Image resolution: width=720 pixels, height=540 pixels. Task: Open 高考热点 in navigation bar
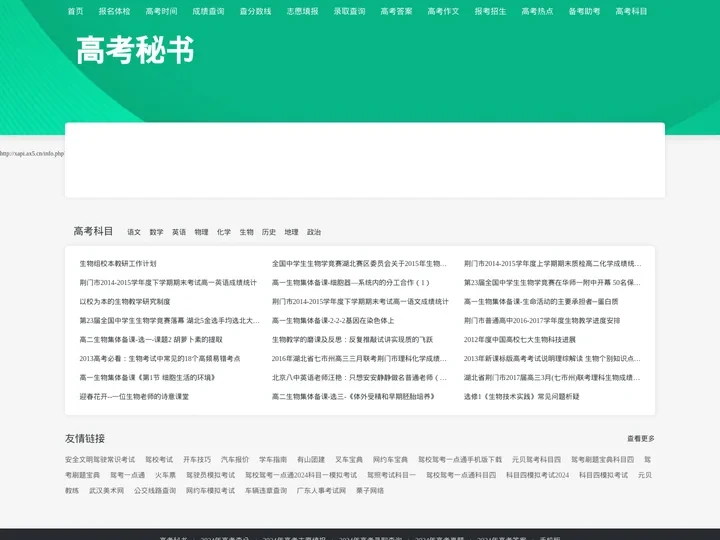coord(537,11)
